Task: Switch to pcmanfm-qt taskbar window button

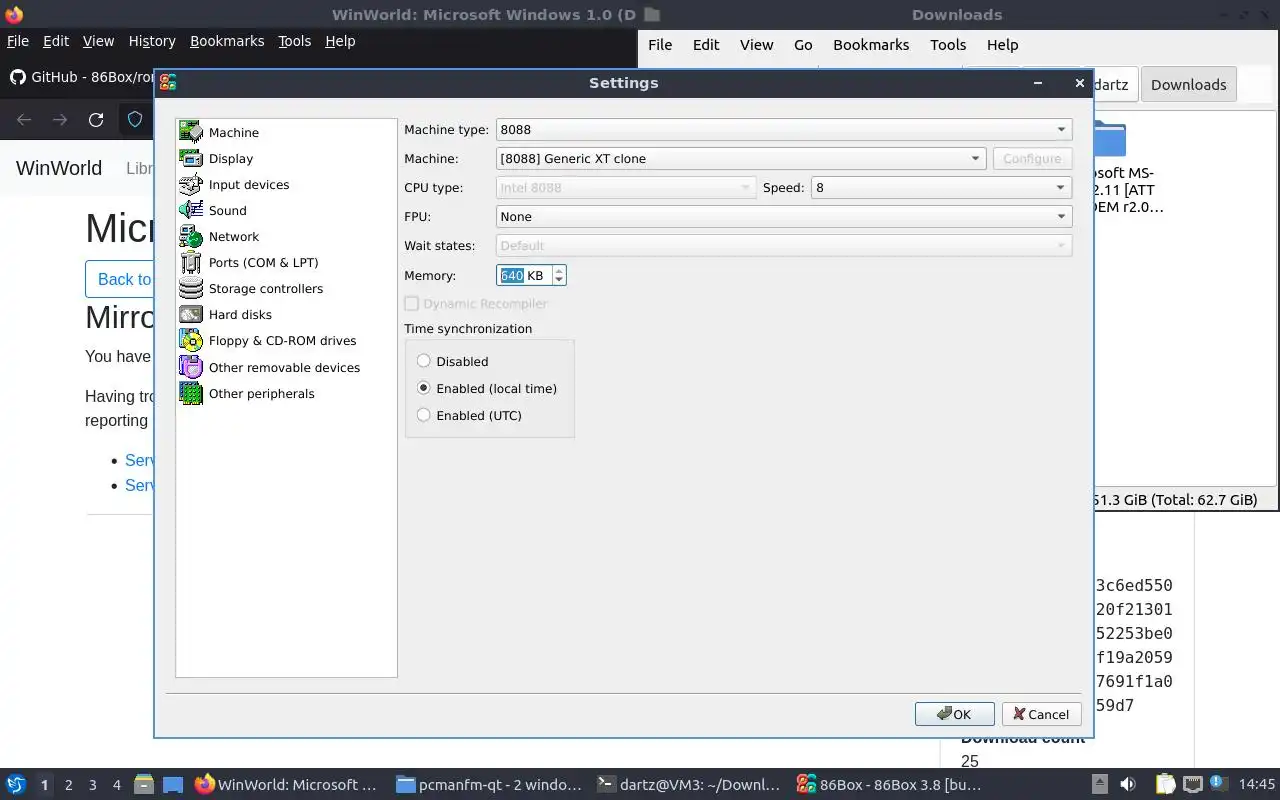Action: (x=487, y=785)
